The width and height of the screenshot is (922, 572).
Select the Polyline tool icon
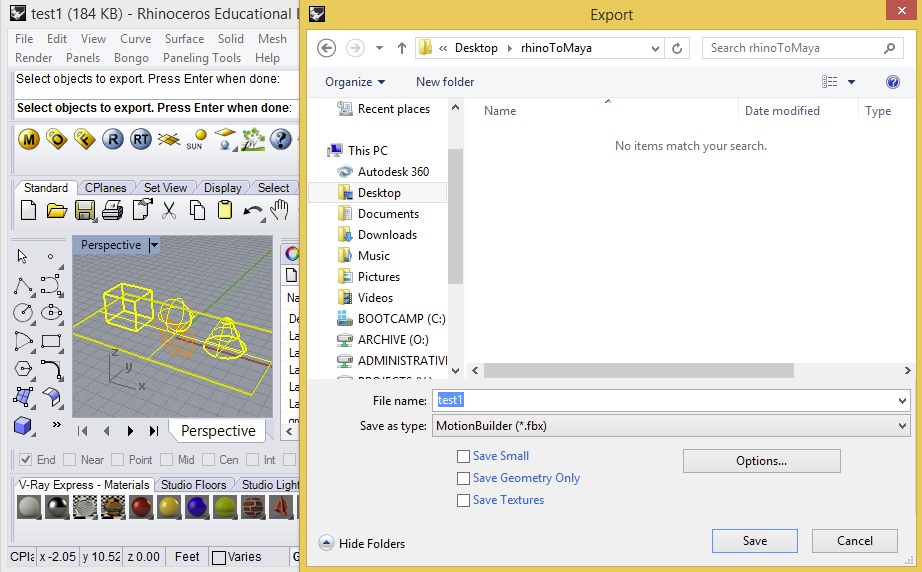click(x=23, y=286)
